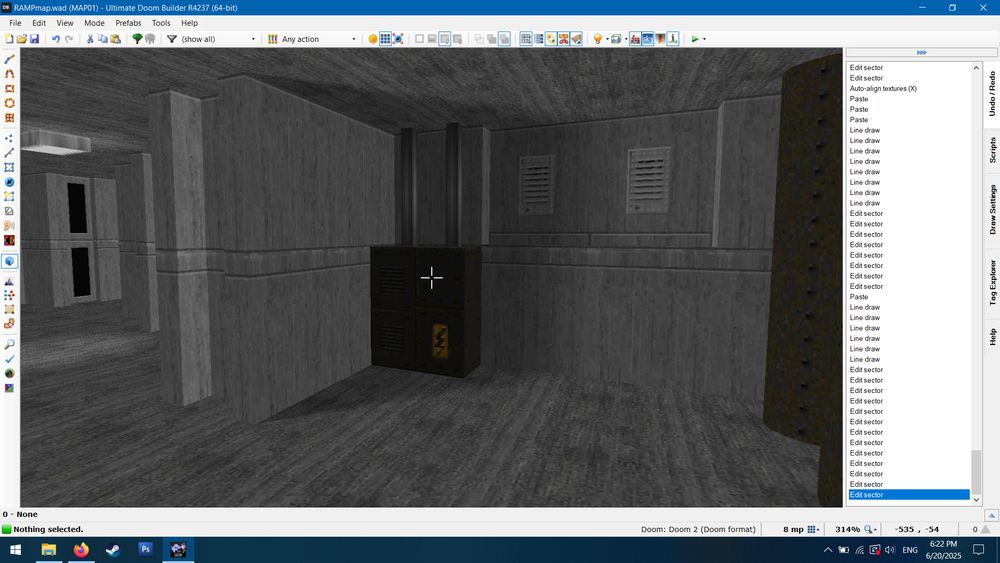Click the Windows Start button
Screen dimensions: 1000x563
[15, 550]
